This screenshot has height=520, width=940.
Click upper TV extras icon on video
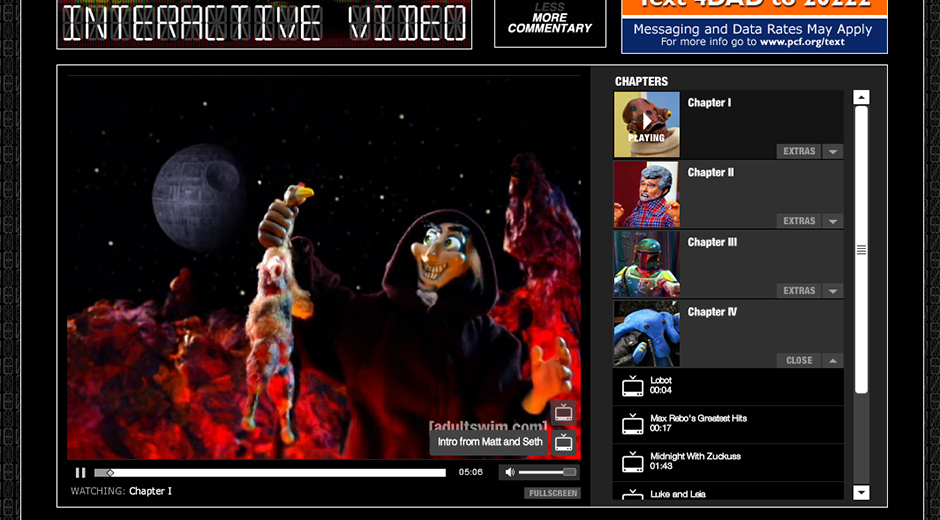[564, 413]
